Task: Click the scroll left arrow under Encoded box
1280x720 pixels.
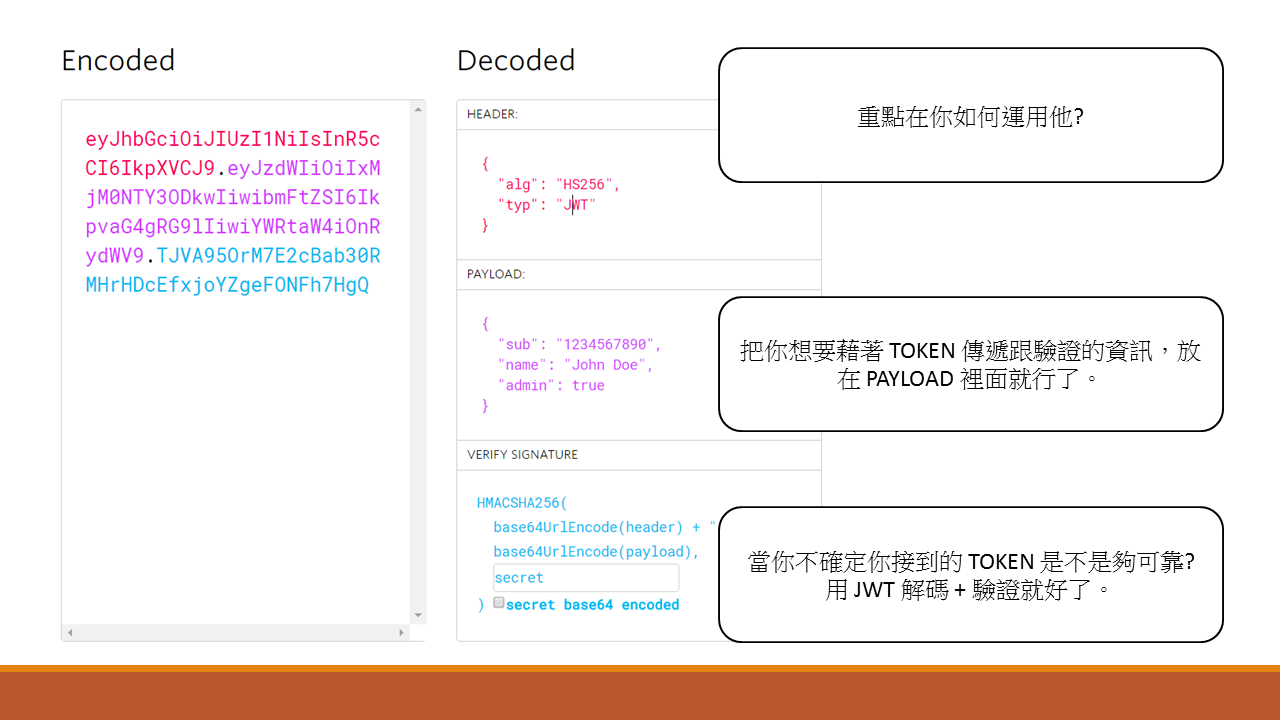Action: coord(70,633)
